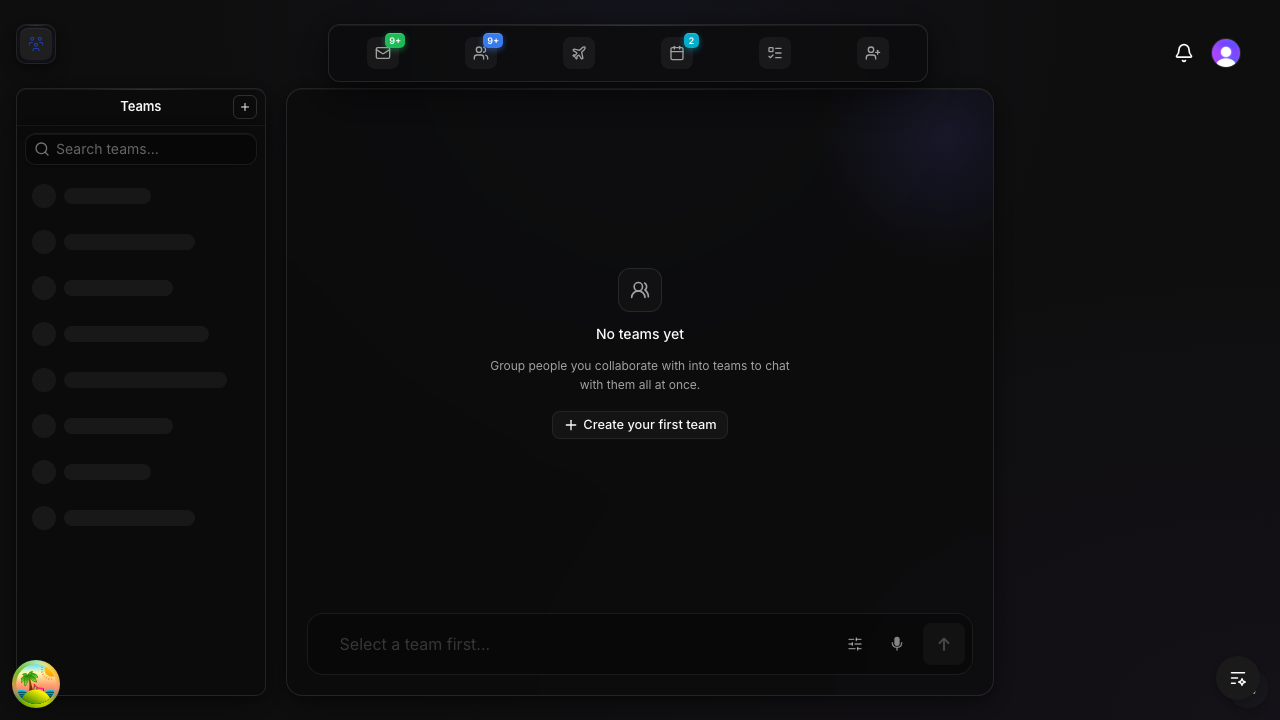
Task: Open the purple profile avatar
Action: pos(1226,53)
